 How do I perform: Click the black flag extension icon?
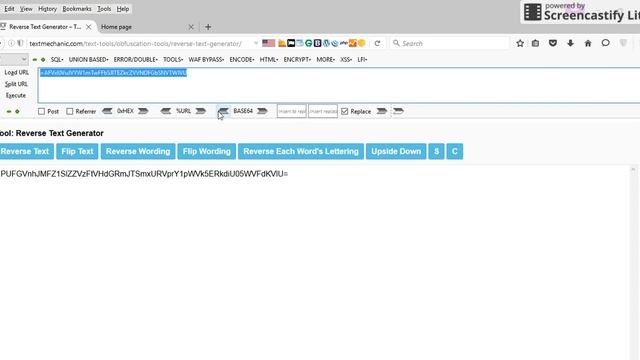291,43
